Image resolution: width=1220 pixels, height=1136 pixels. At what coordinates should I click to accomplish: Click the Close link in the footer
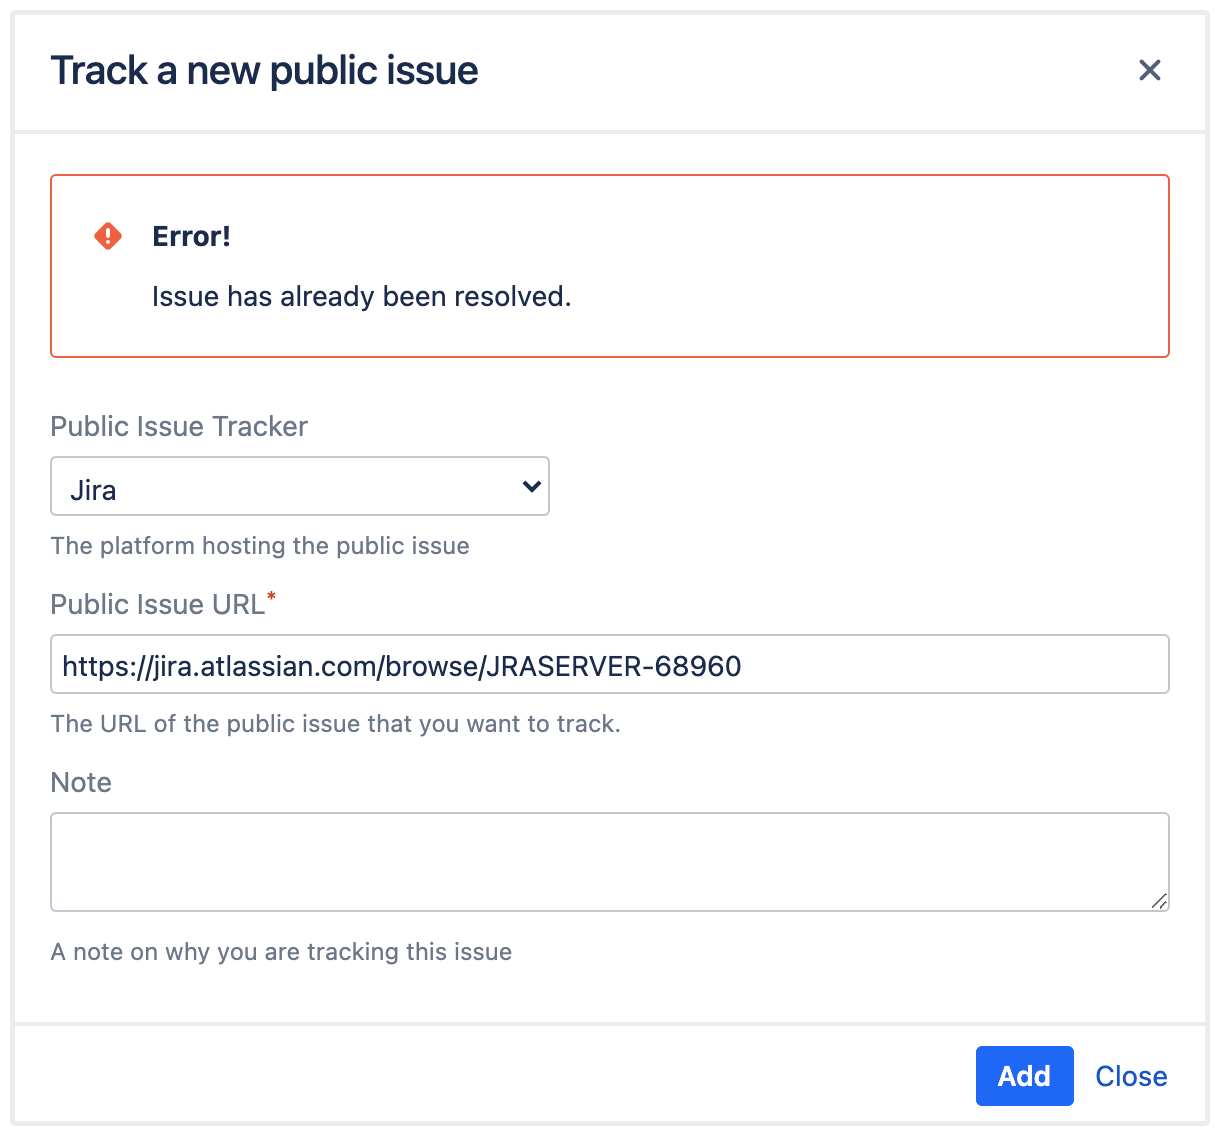[x=1131, y=1076]
